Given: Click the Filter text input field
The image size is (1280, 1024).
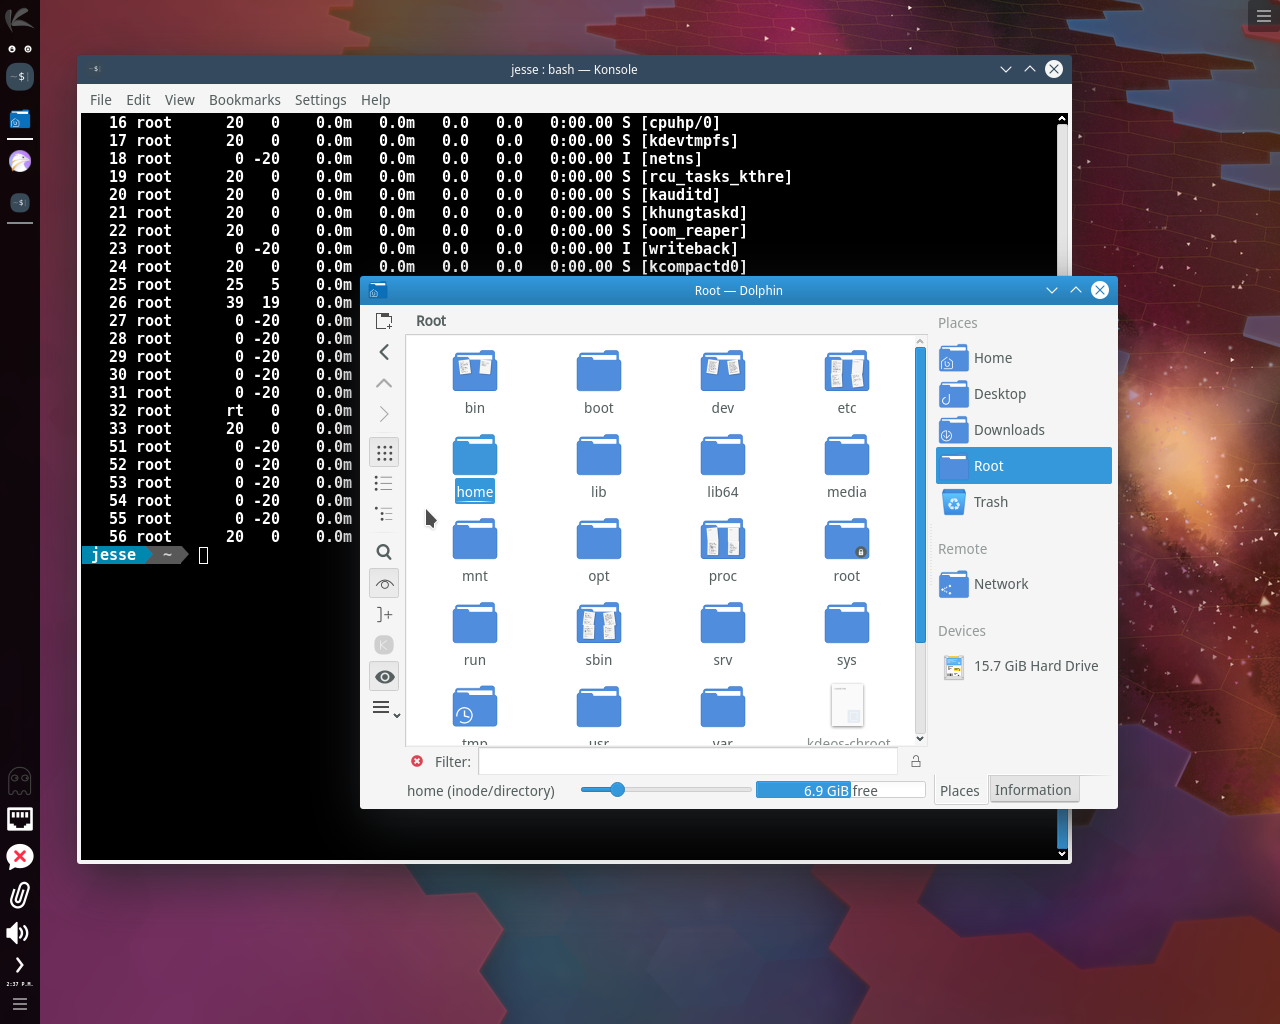Looking at the screenshot, I should tap(688, 762).
